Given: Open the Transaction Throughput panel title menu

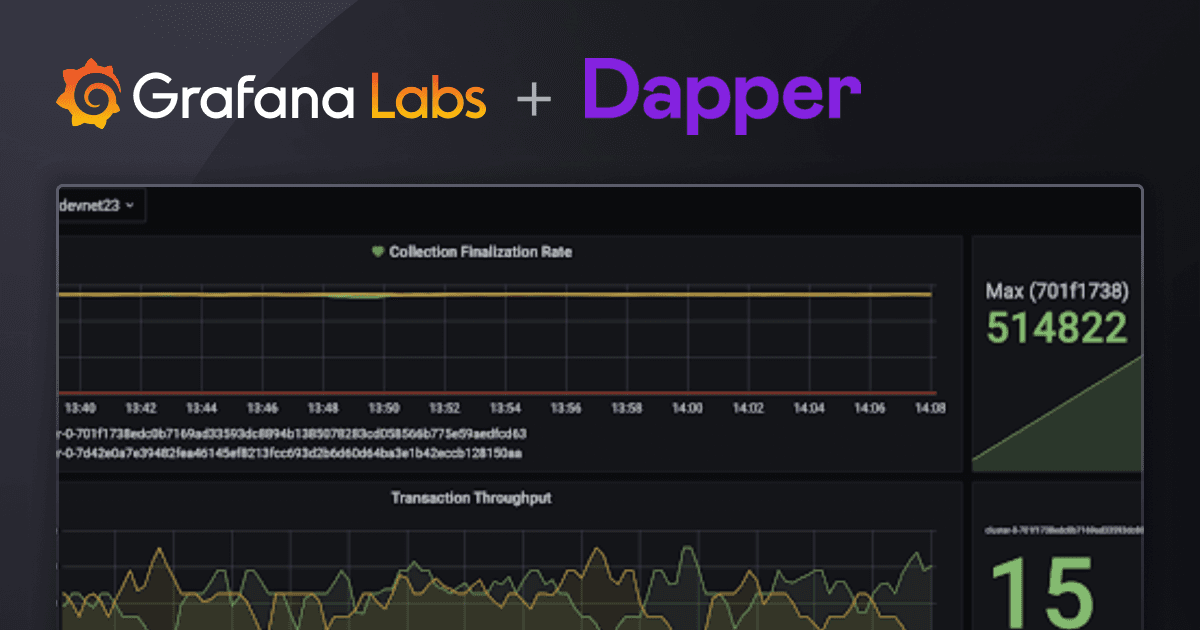Looking at the screenshot, I should pyautogui.click(x=470, y=497).
